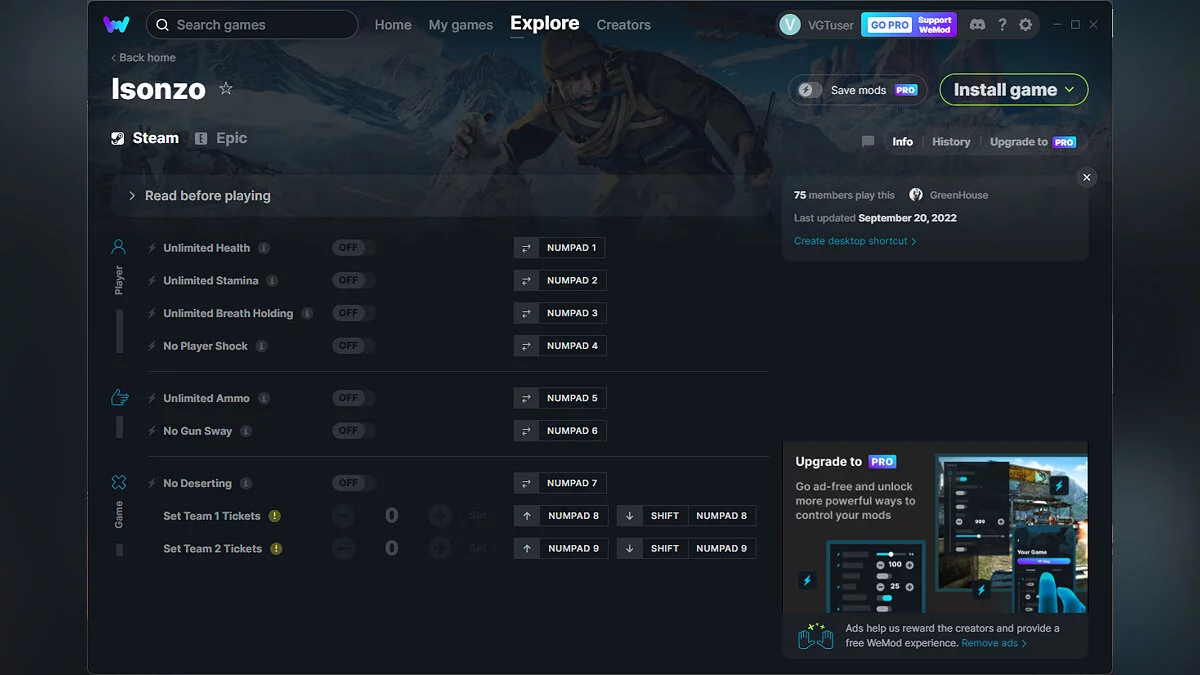Click the Set Team 1 Tickets warning icon
Image resolution: width=1200 pixels, height=675 pixels.
(x=275, y=516)
